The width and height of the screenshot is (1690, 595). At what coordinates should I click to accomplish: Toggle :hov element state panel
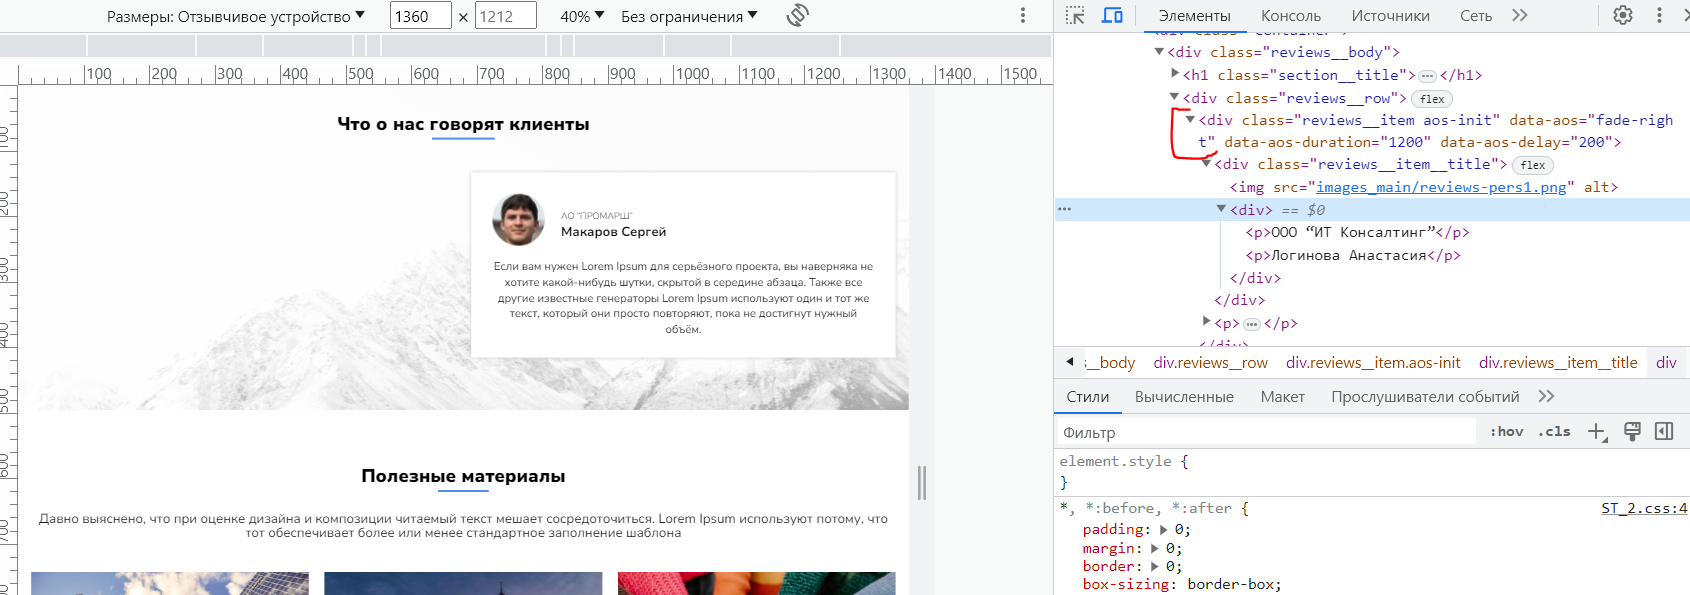tap(1506, 432)
